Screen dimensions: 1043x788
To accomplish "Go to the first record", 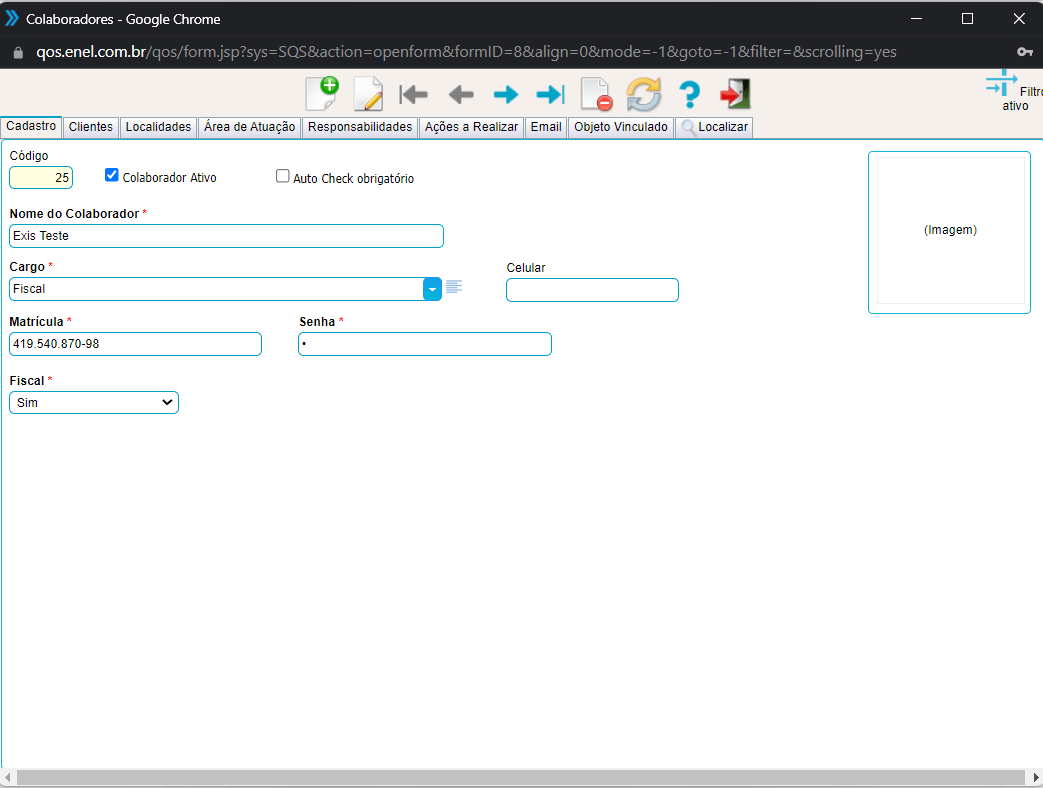I will pyautogui.click(x=413, y=95).
